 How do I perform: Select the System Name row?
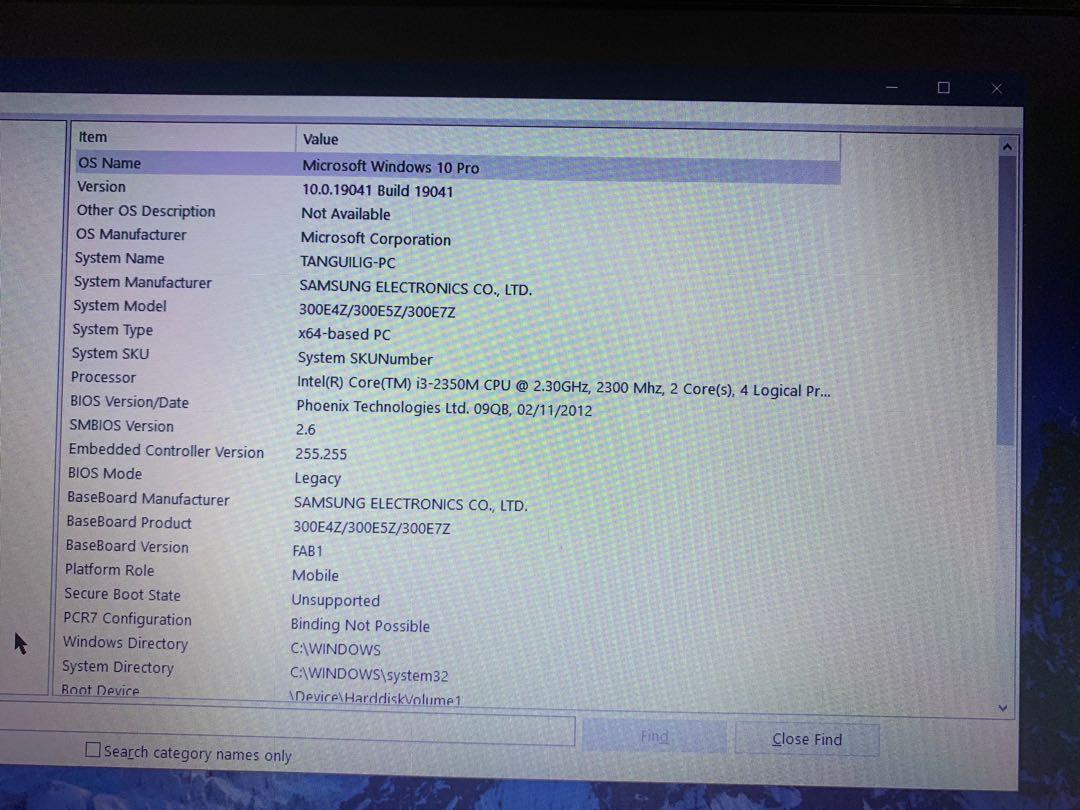[119, 258]
